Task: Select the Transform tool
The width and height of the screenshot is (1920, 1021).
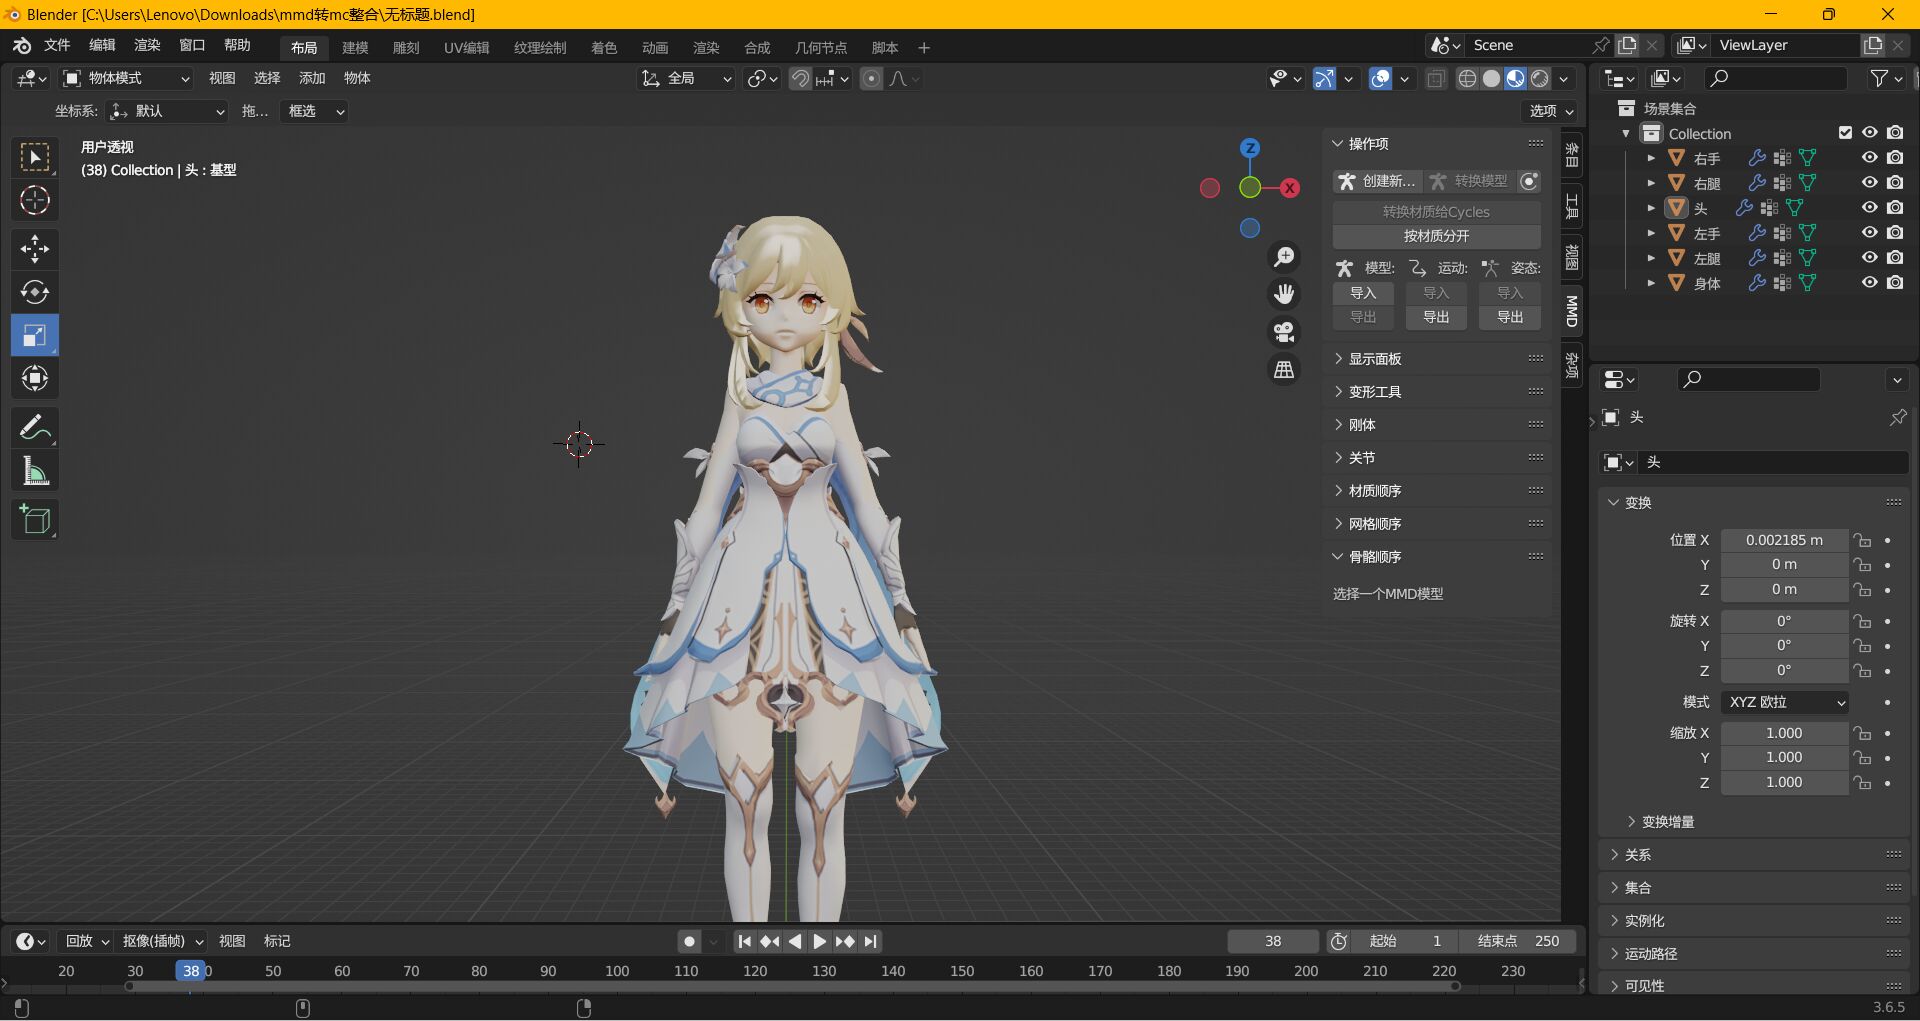Action: point(35,378)
